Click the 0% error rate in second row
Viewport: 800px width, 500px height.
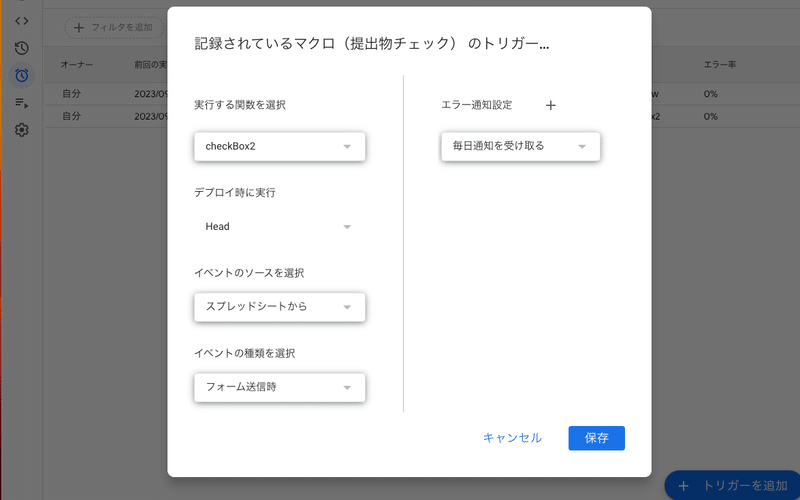point(710,116)
